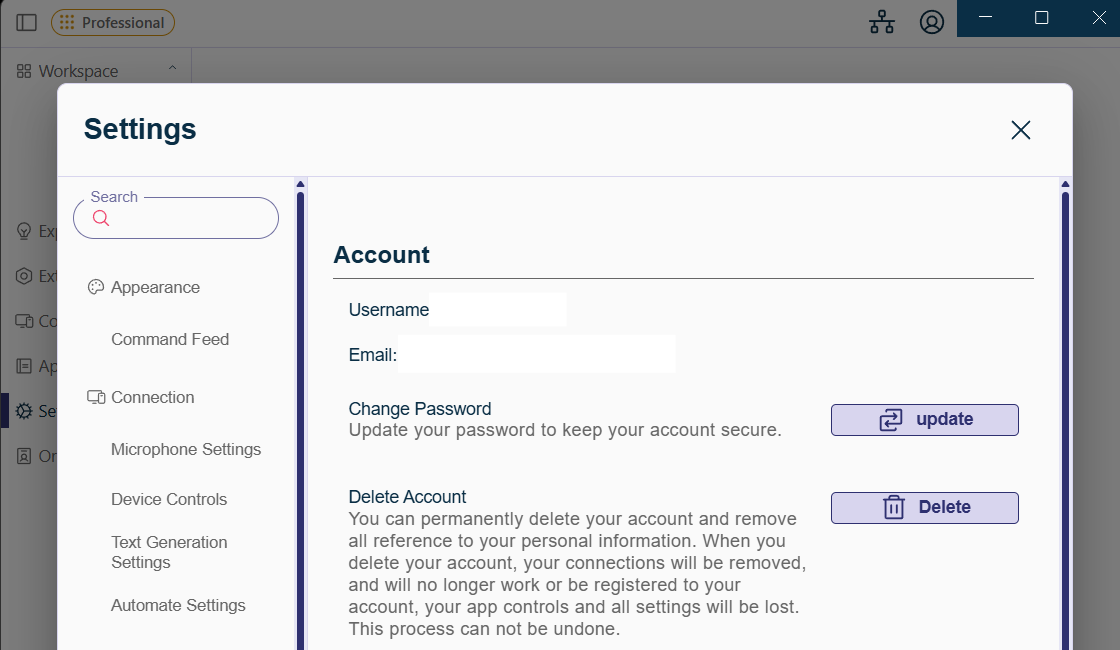Click the Username field

[x=497, y=309]
